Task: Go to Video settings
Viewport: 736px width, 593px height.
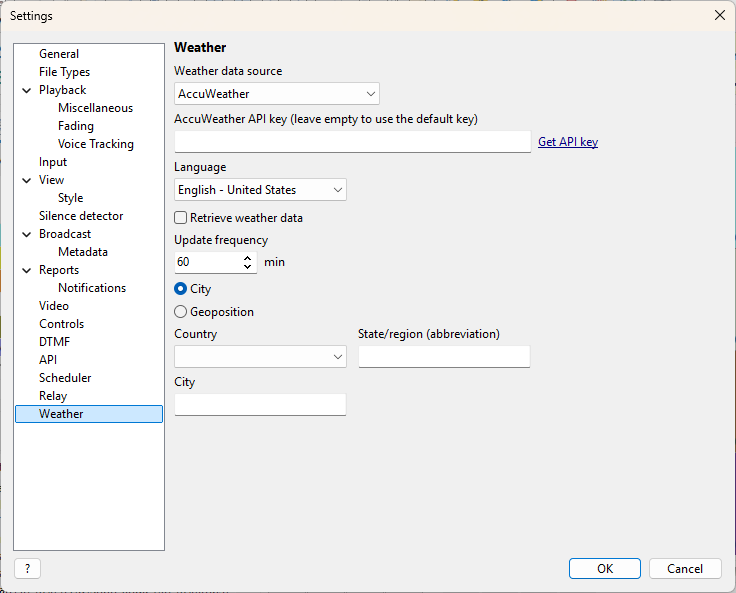Action: click(x=54, y=306)
